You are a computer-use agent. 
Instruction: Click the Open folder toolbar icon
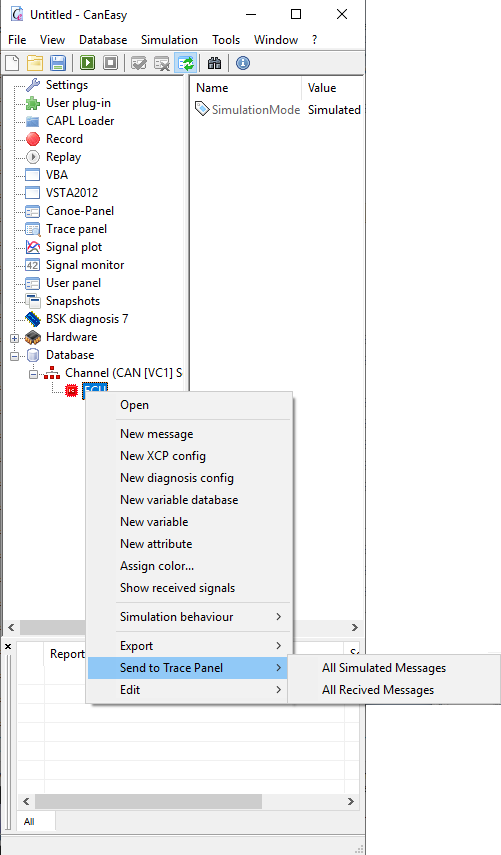pos(35,63)
